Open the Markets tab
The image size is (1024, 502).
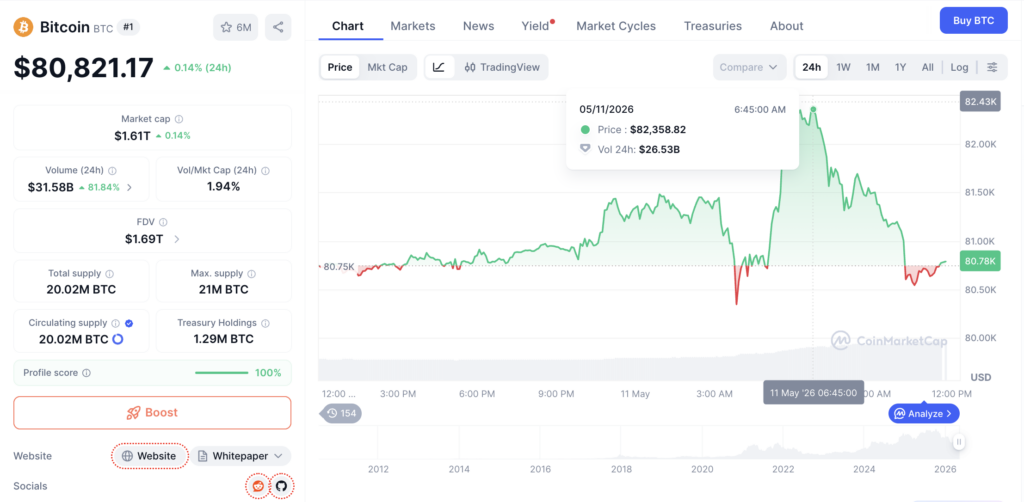point(413,26)
